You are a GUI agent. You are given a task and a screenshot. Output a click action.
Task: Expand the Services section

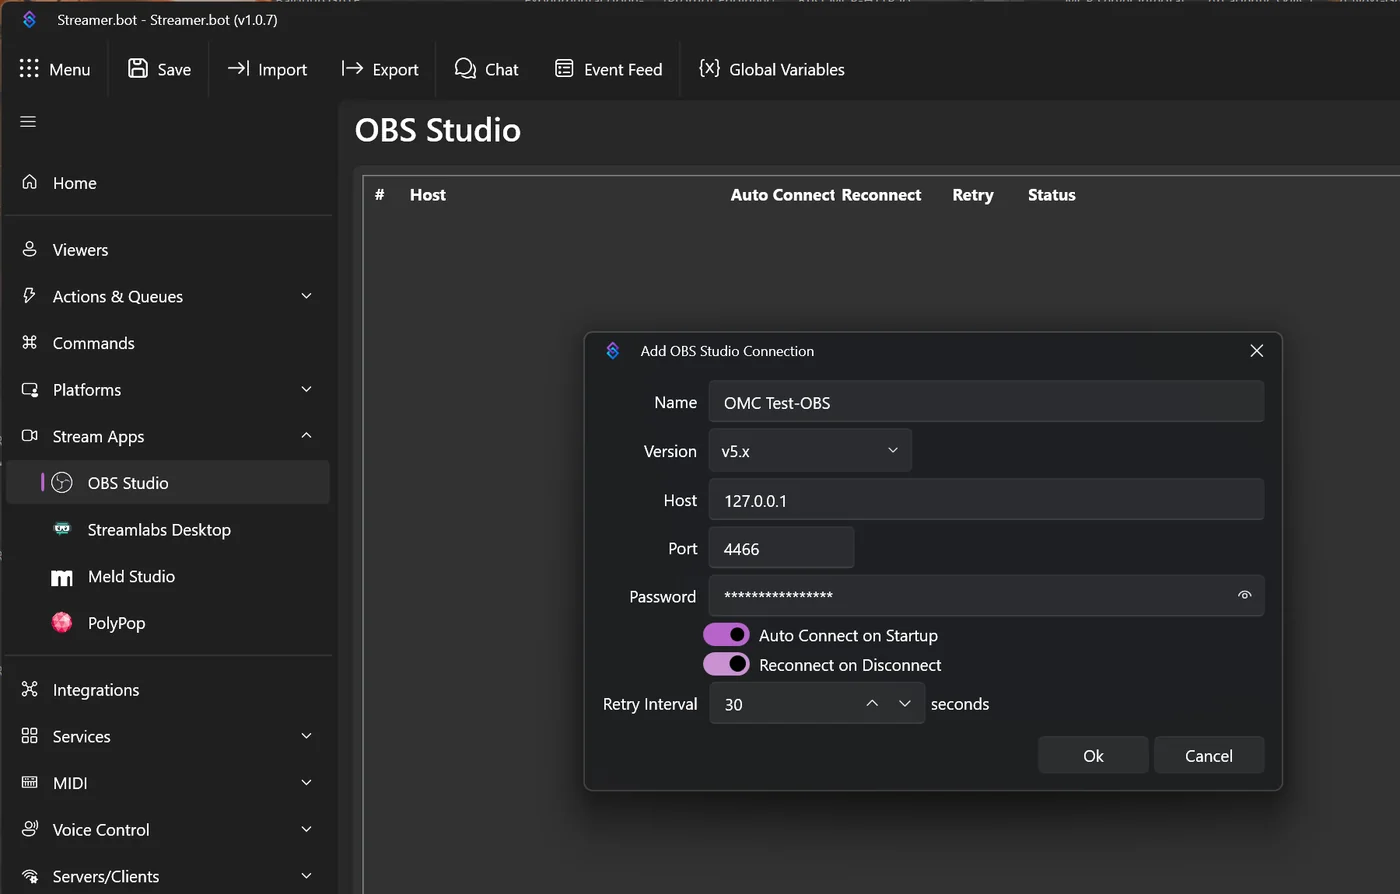pos(306,736)
